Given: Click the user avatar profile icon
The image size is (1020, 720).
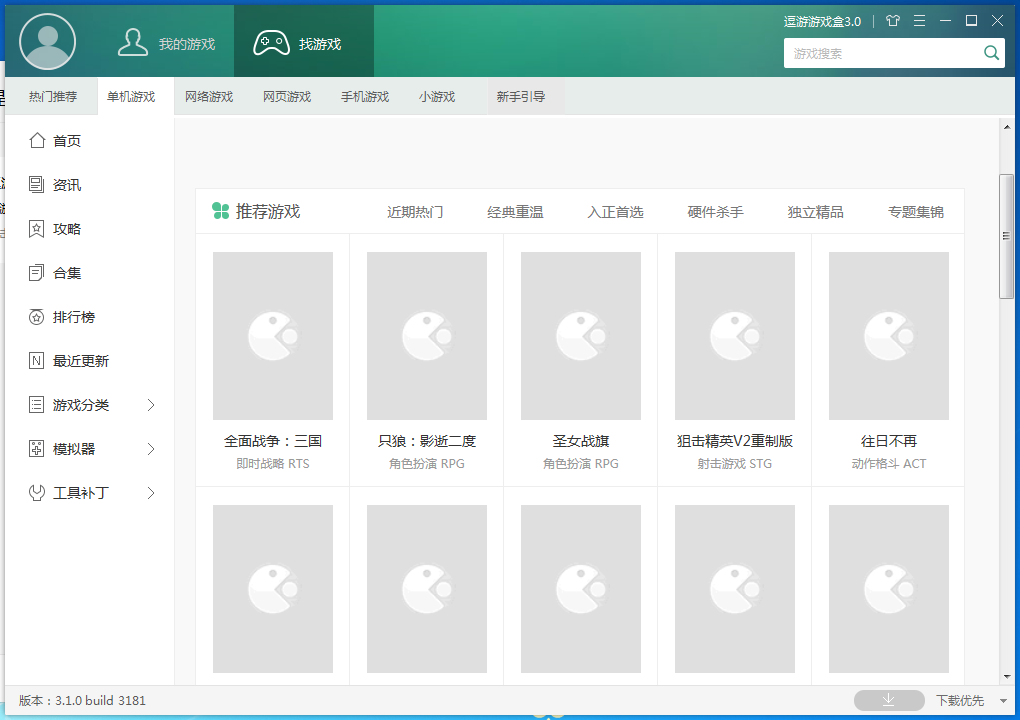Looking at the screenshot, I should [47, 42].
